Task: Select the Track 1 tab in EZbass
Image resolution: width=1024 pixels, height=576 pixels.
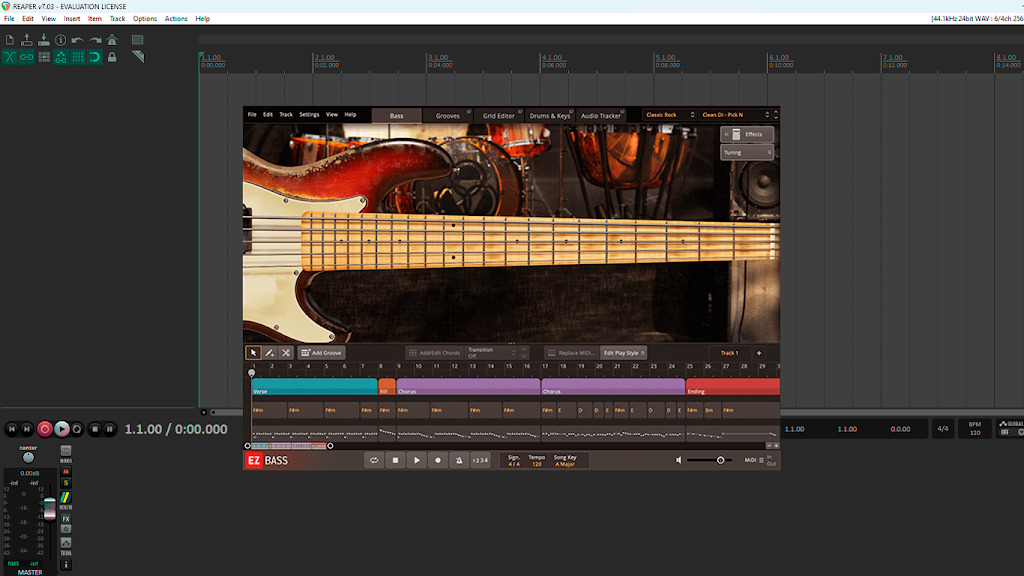Action: coord(729,353)
